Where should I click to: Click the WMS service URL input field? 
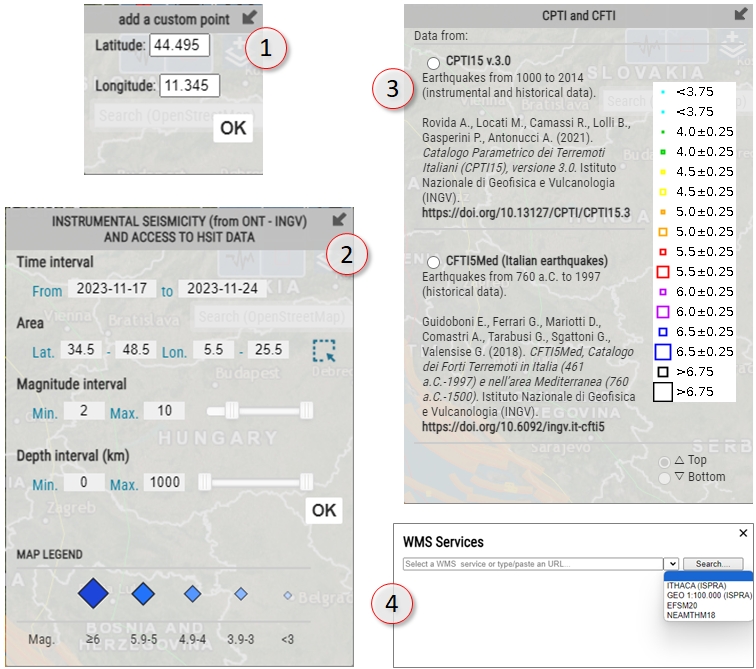533,564
